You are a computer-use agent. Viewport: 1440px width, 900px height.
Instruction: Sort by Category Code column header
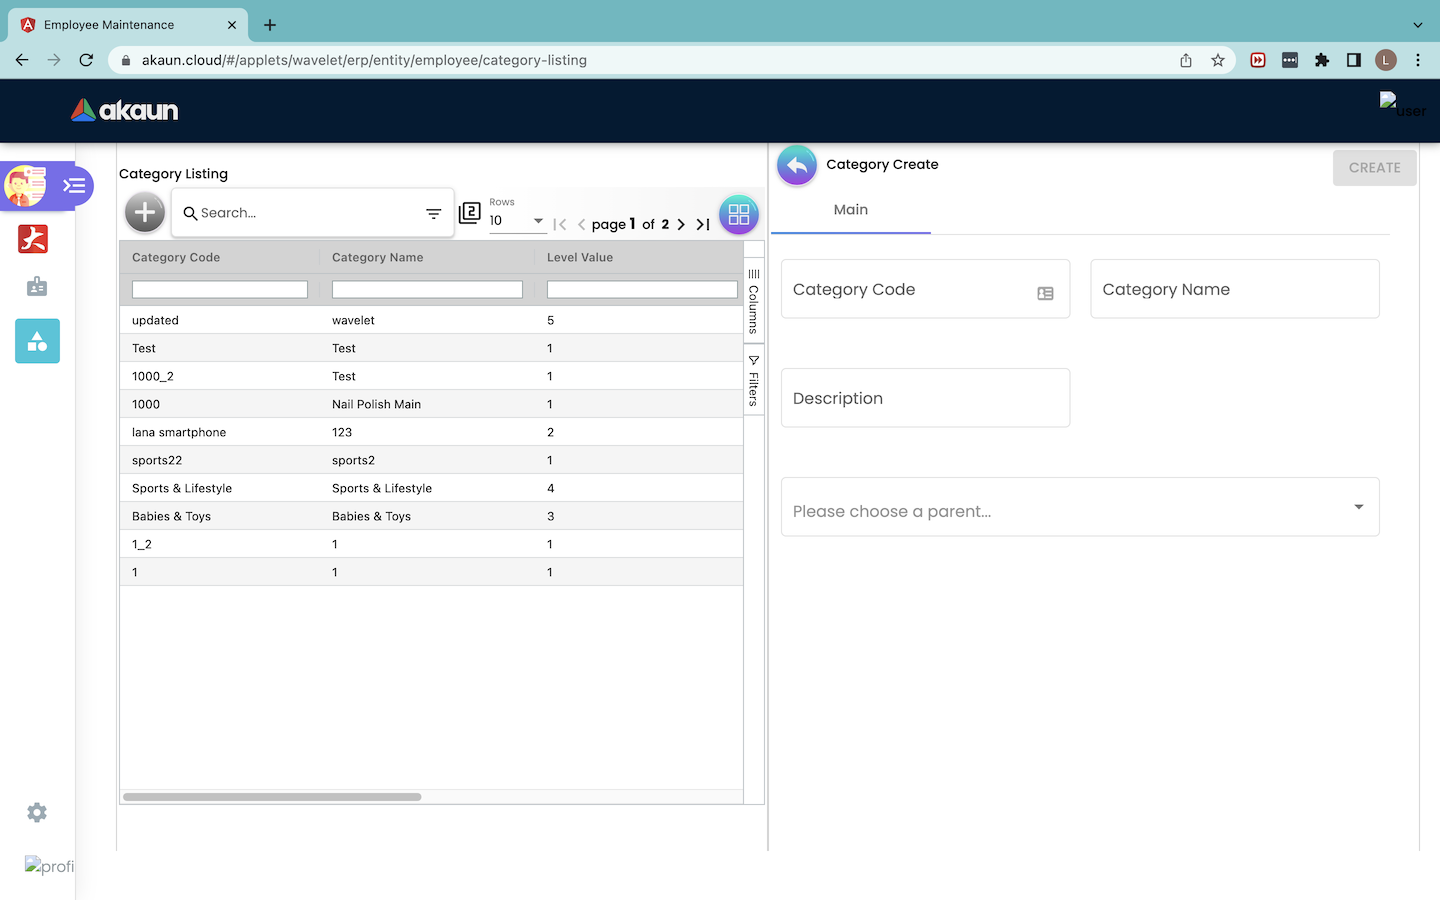[x=176, y=258]
